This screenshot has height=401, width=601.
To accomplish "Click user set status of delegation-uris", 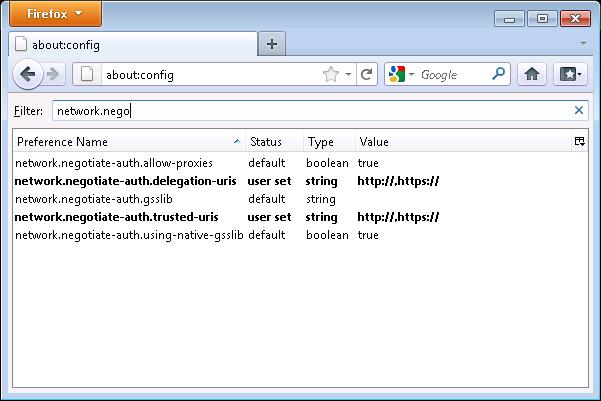I will click(269, 181).
